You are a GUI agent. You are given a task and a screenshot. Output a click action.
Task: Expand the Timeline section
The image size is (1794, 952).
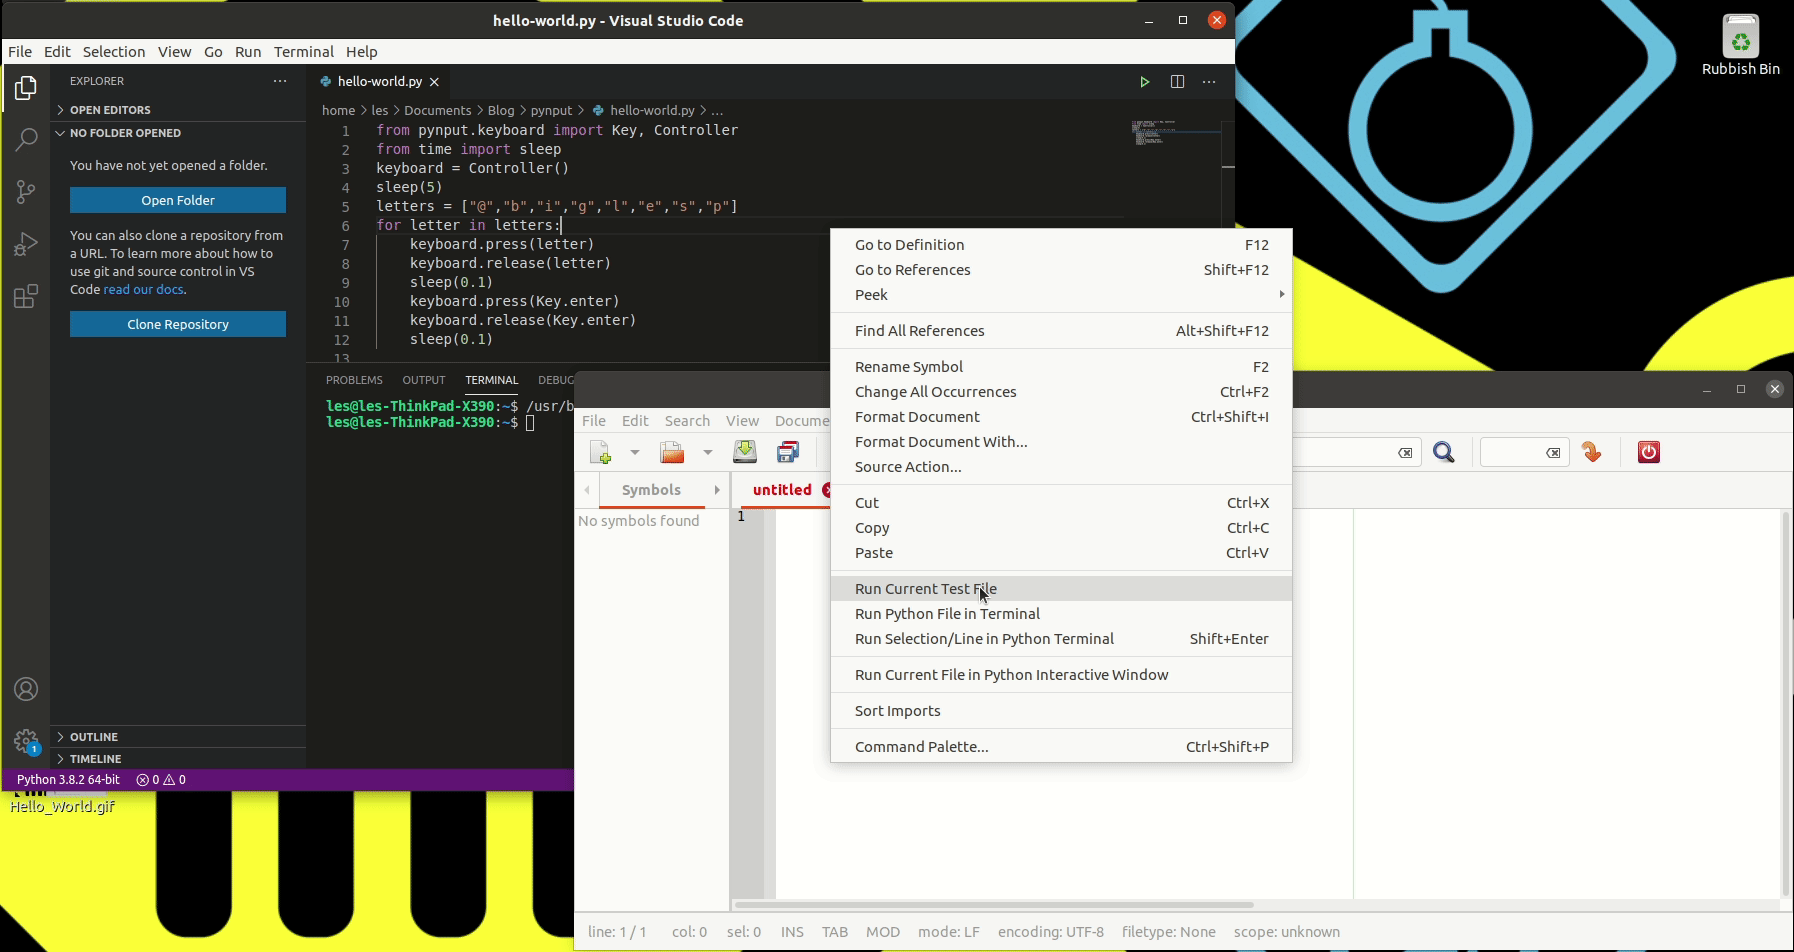point(180,759)
